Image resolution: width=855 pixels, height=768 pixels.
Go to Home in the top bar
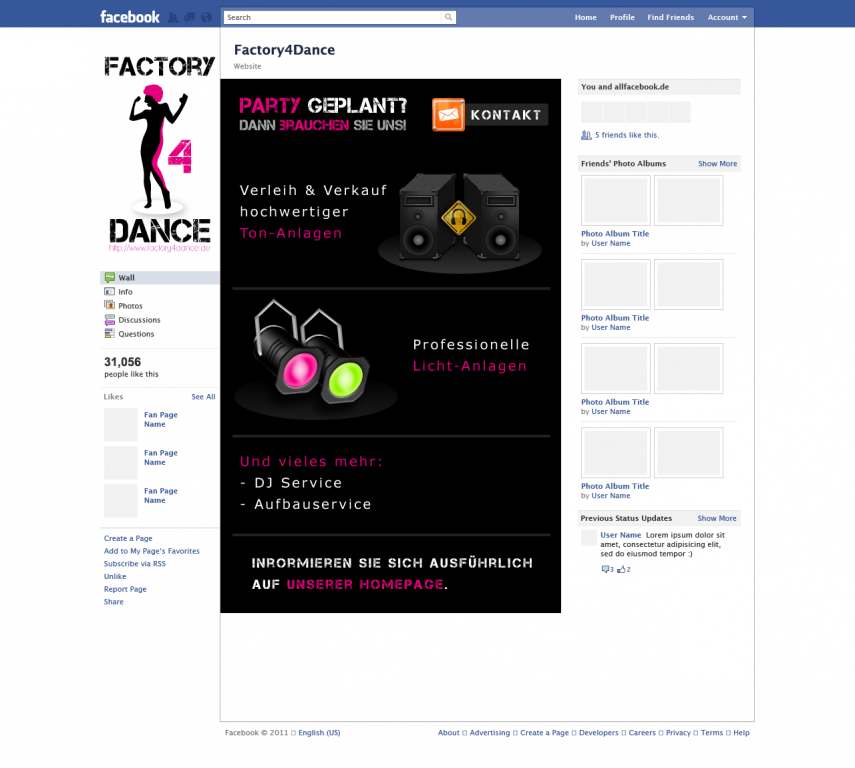pos(586,17)
